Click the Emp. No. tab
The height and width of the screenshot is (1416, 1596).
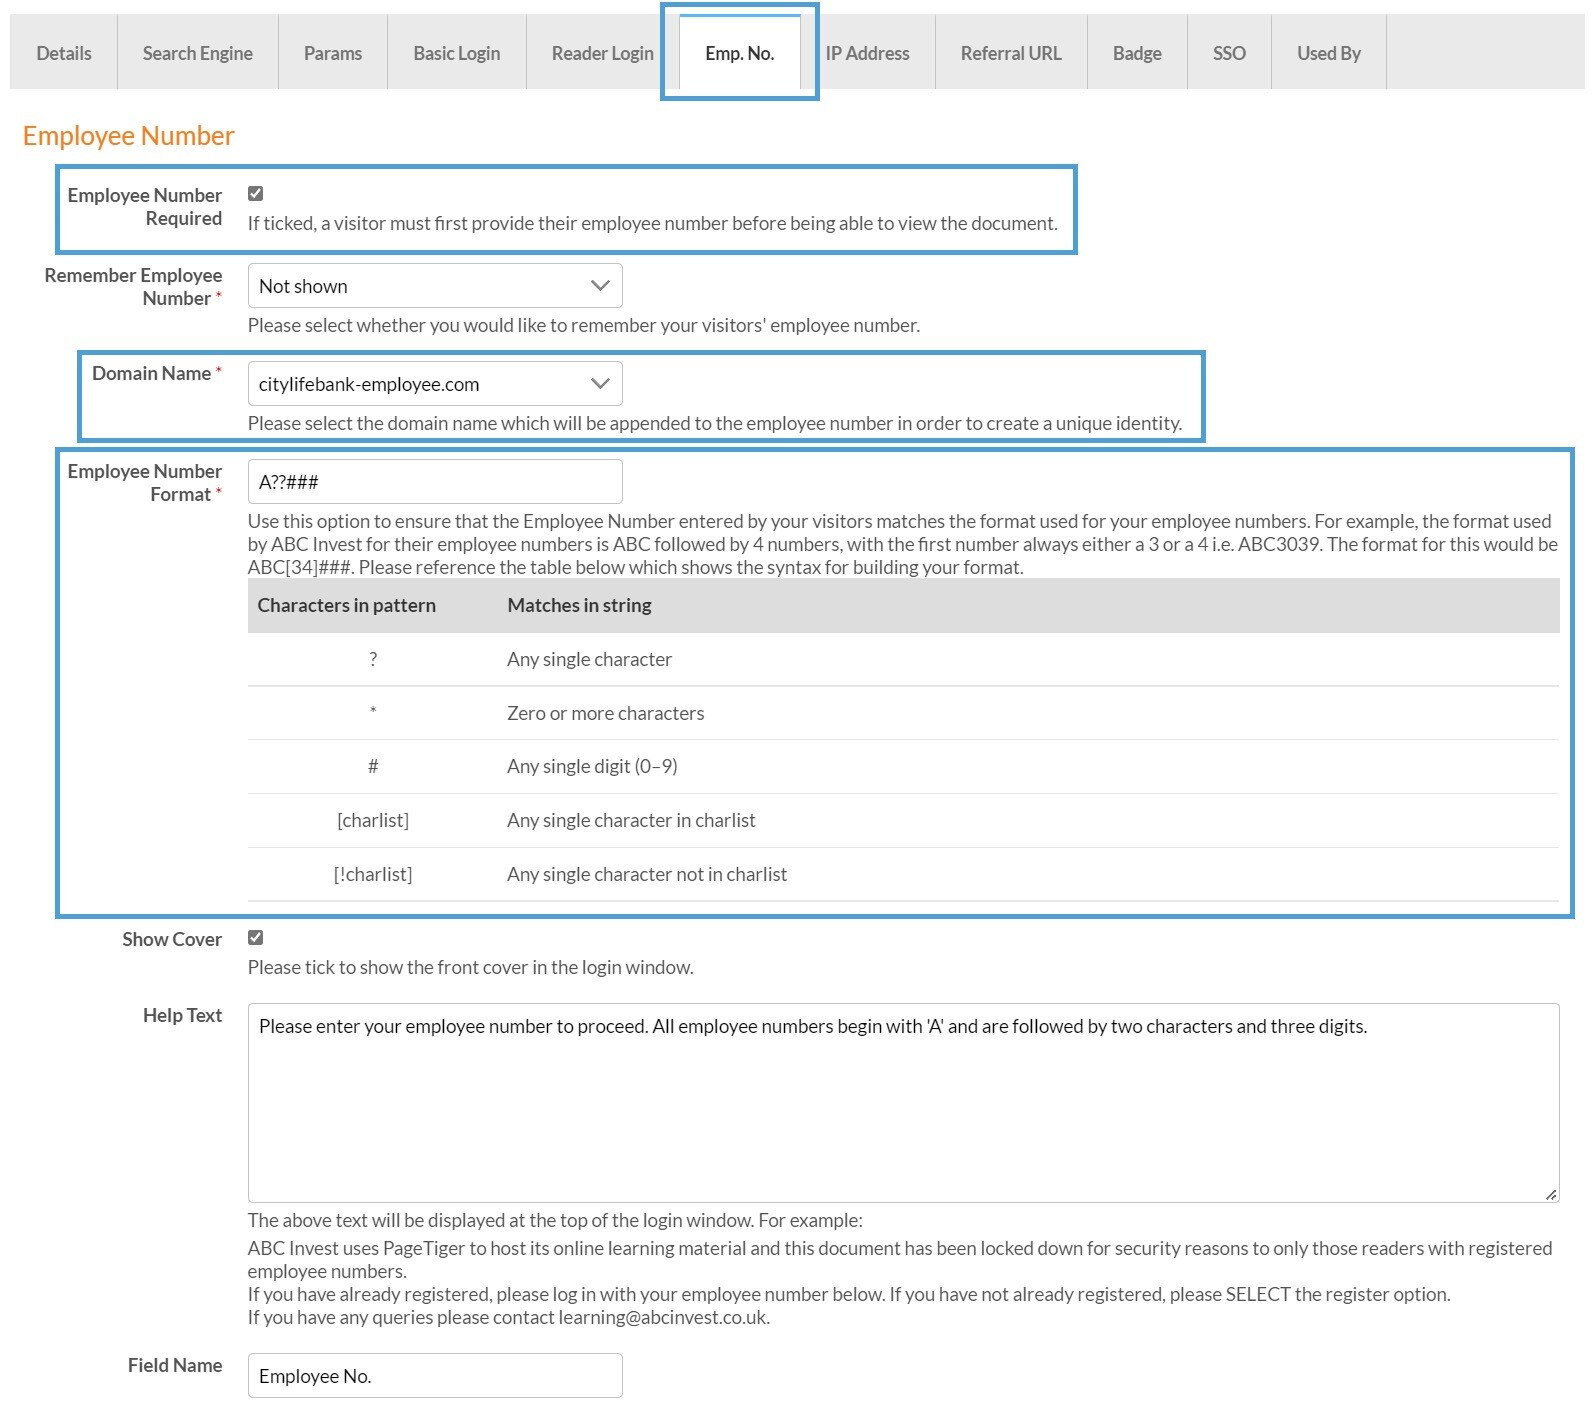(x=739, y=53)
